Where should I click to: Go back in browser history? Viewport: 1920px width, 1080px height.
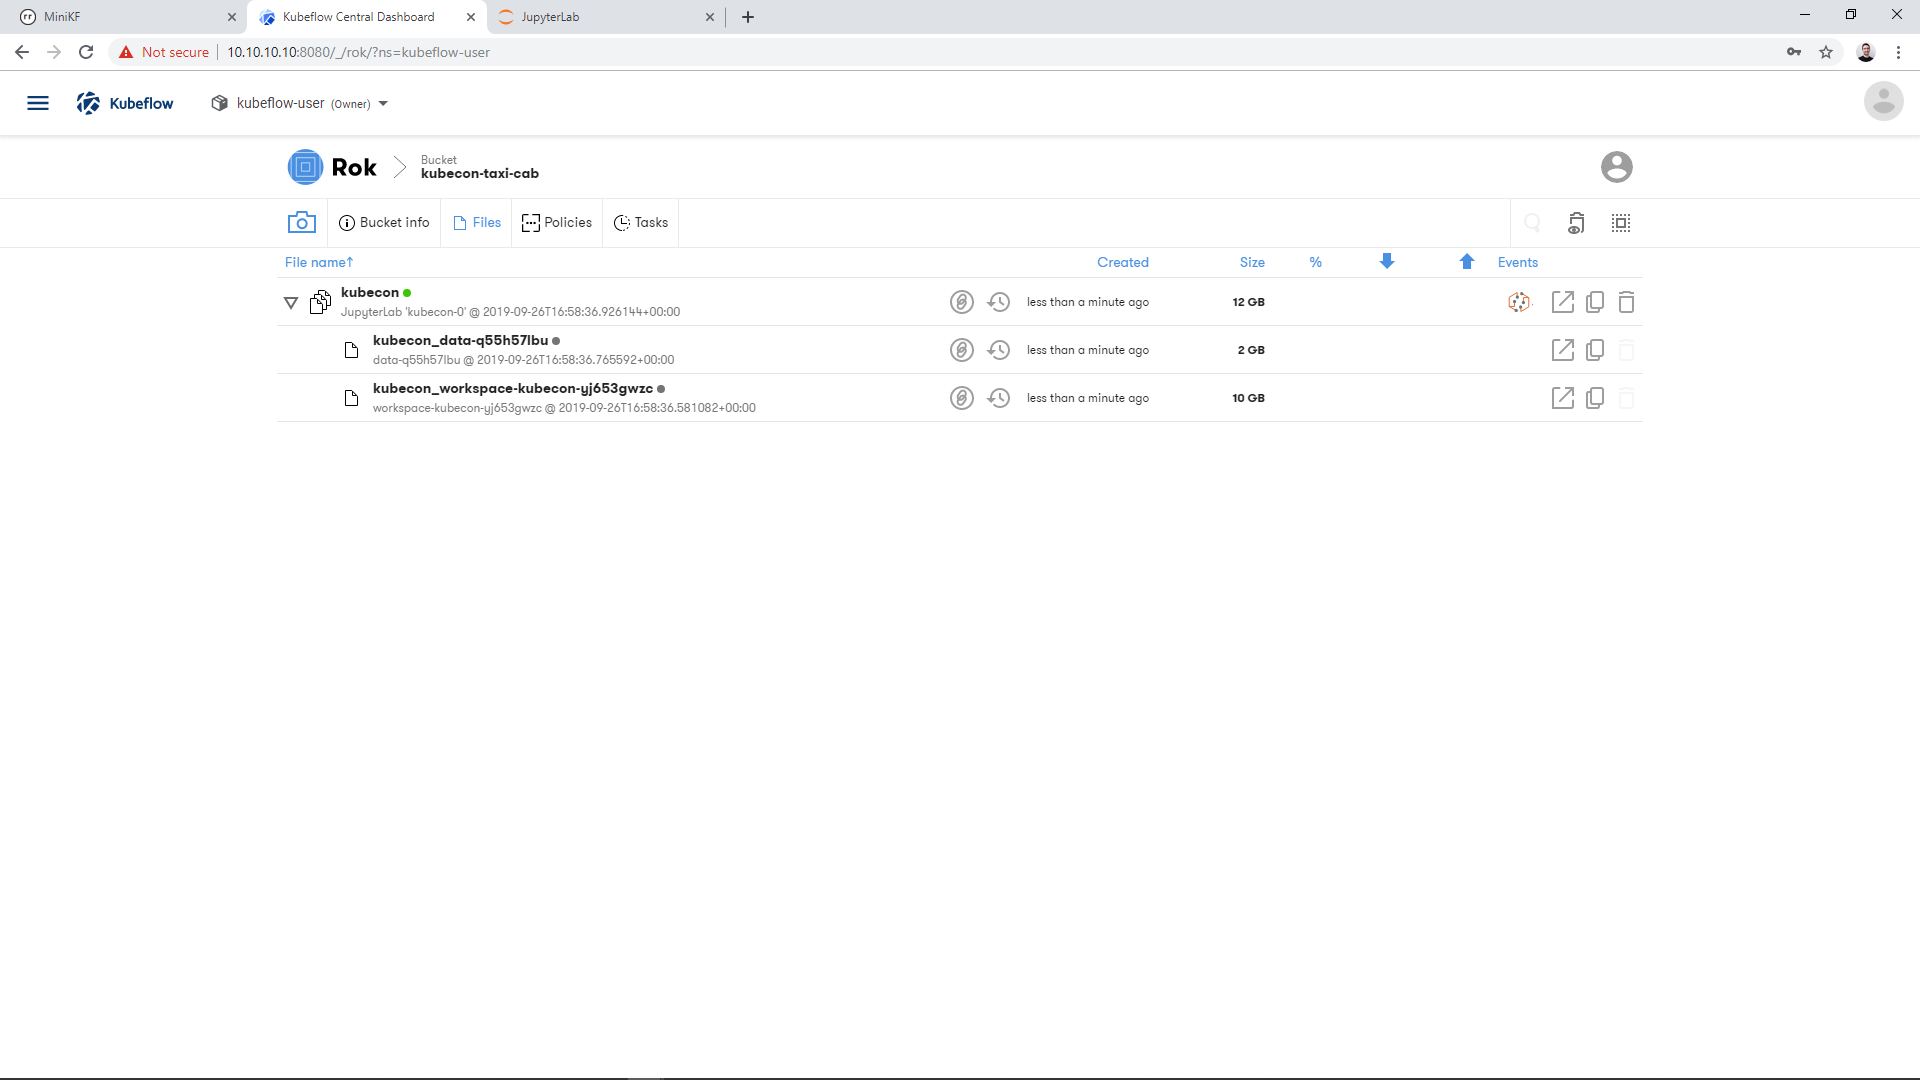pyautogui.click(x=22, y=52)
